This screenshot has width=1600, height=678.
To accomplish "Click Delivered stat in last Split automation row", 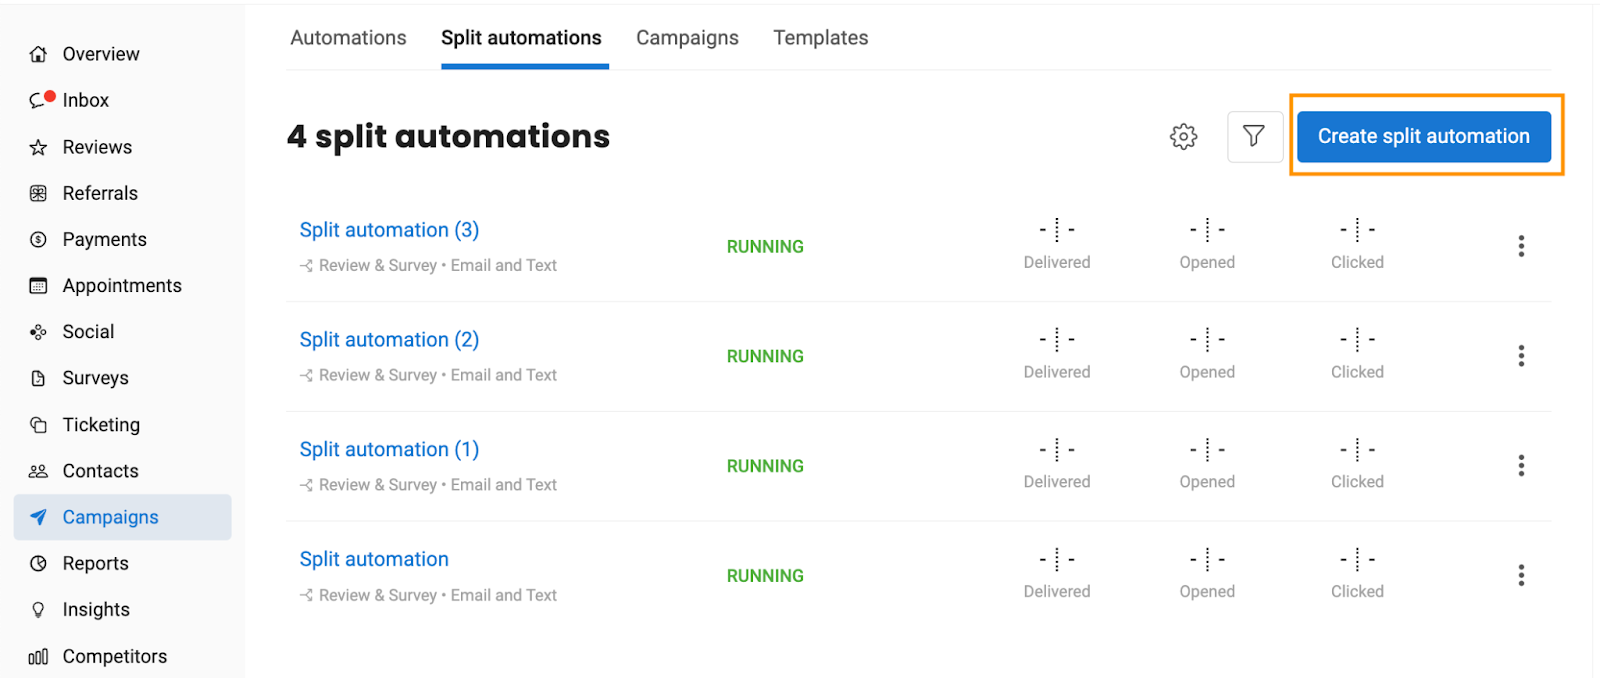I will 1057,575.
